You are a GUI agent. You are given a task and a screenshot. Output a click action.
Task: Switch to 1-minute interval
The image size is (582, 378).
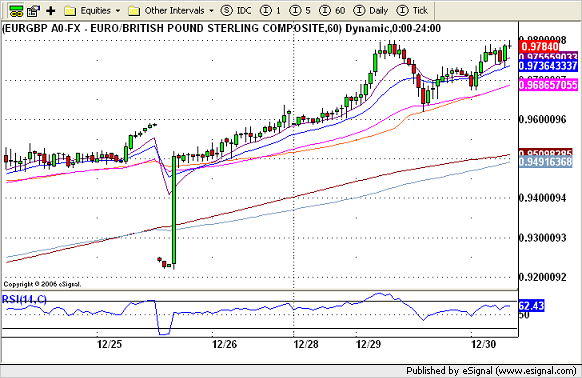[x=270, y=11]
